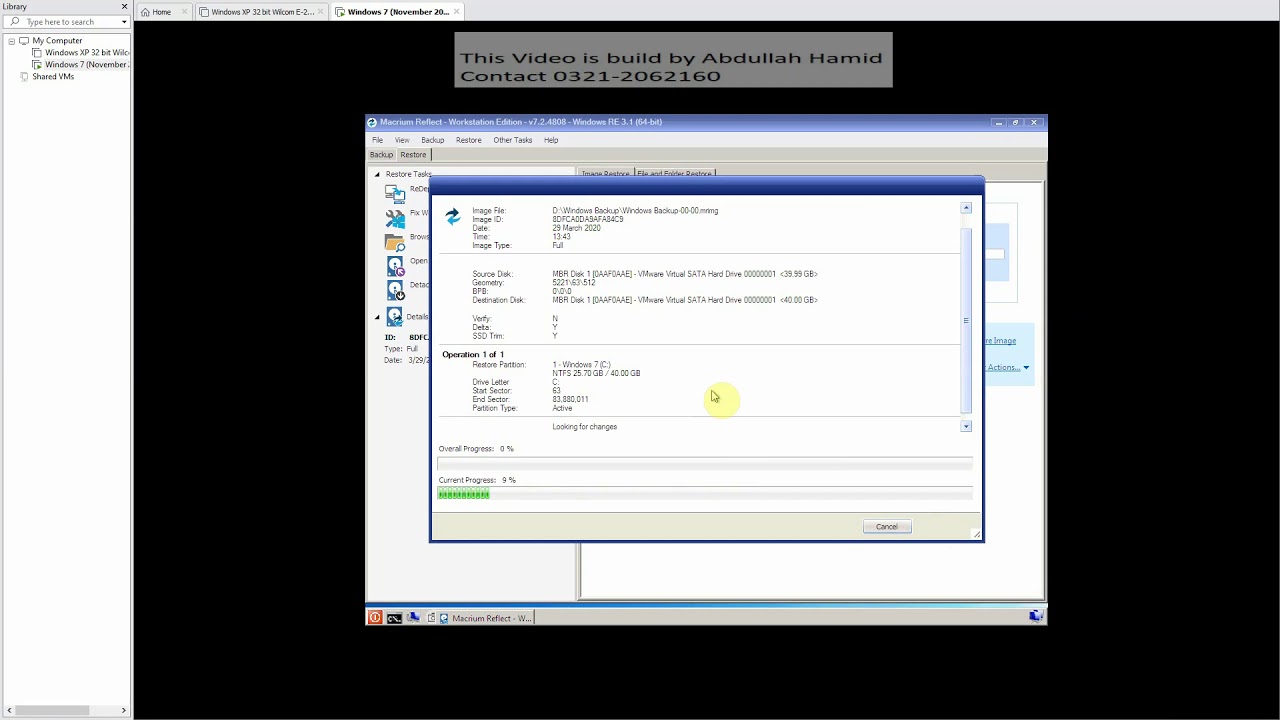Image resolution: width=1280 pixels, height=720 pixels.
Task: Open the File menu in Macrium Reflect
Action: 377,140
